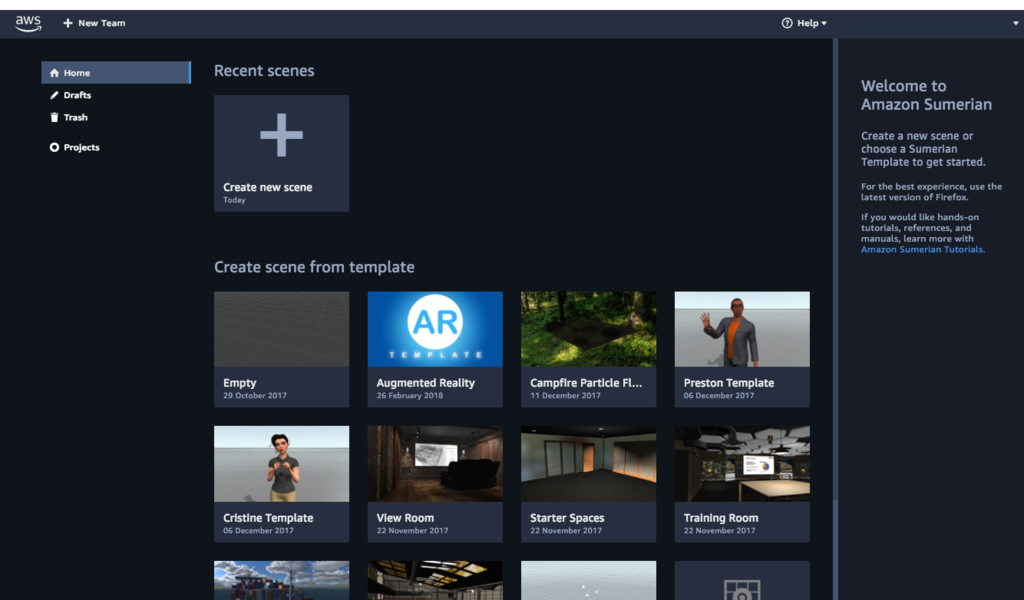Choose the Starter Spaces template thumbnail

[x=588, y=464]
